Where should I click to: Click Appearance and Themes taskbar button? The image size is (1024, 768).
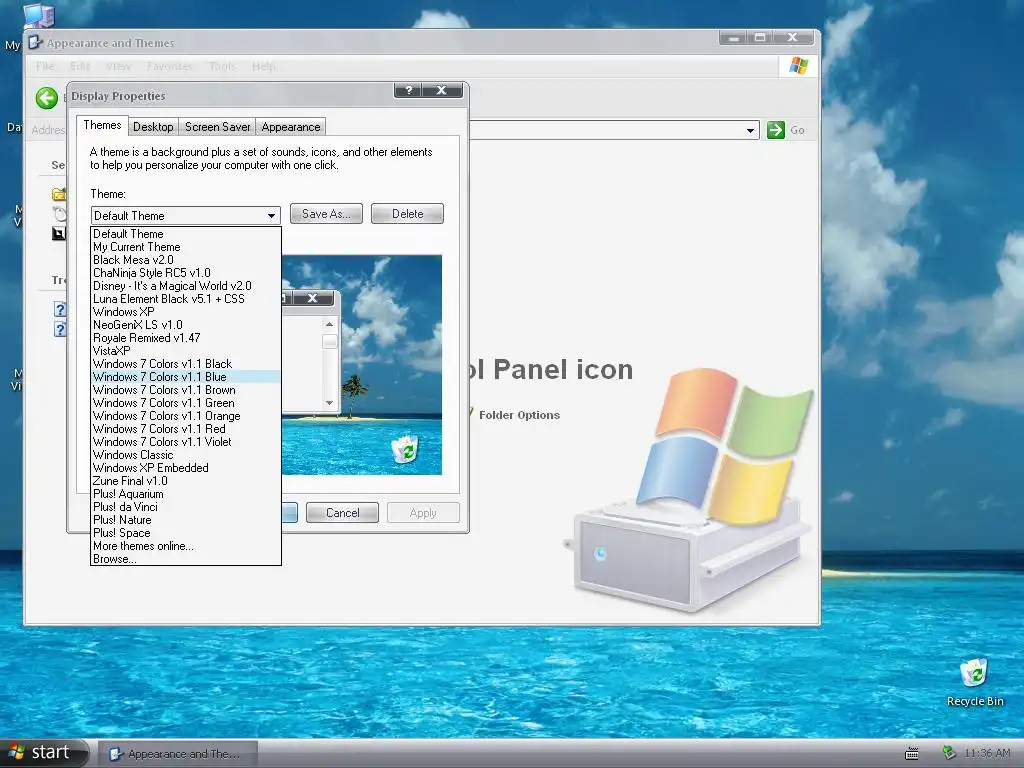[x=178, y=754]
